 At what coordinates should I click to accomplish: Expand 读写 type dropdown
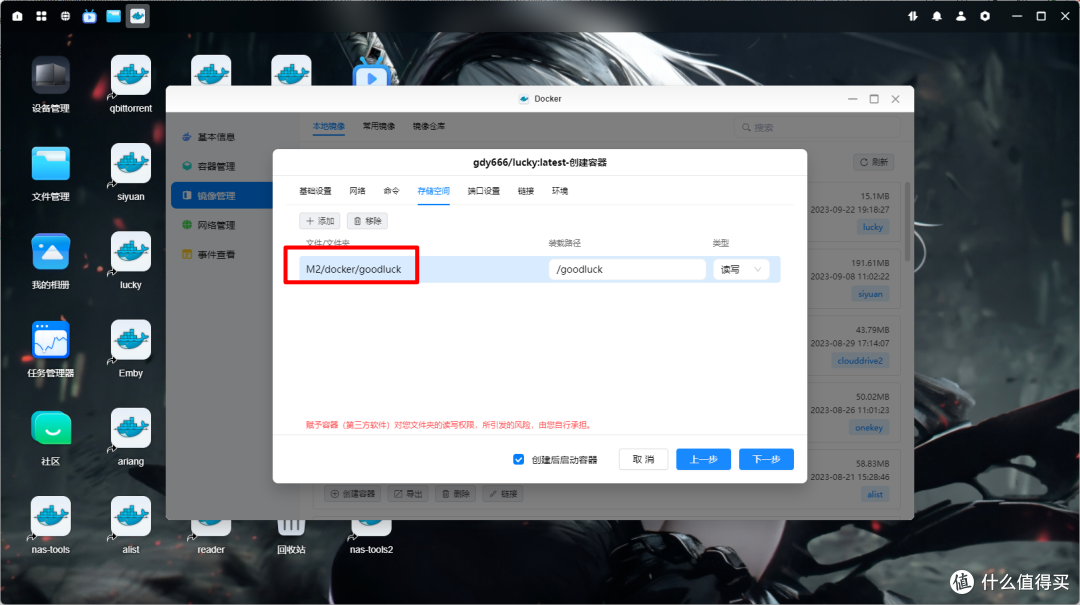coord(741,269)
